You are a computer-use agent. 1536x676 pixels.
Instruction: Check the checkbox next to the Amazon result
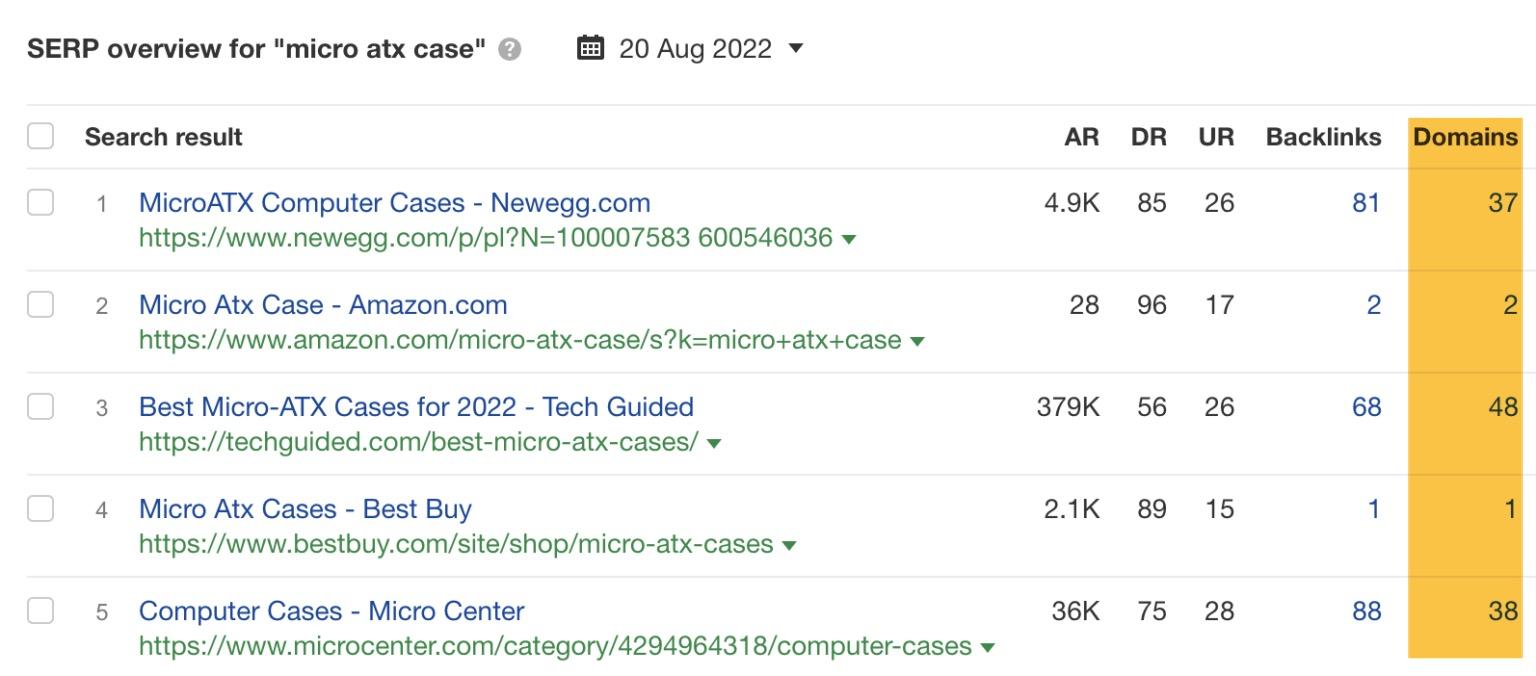[40, 305]
